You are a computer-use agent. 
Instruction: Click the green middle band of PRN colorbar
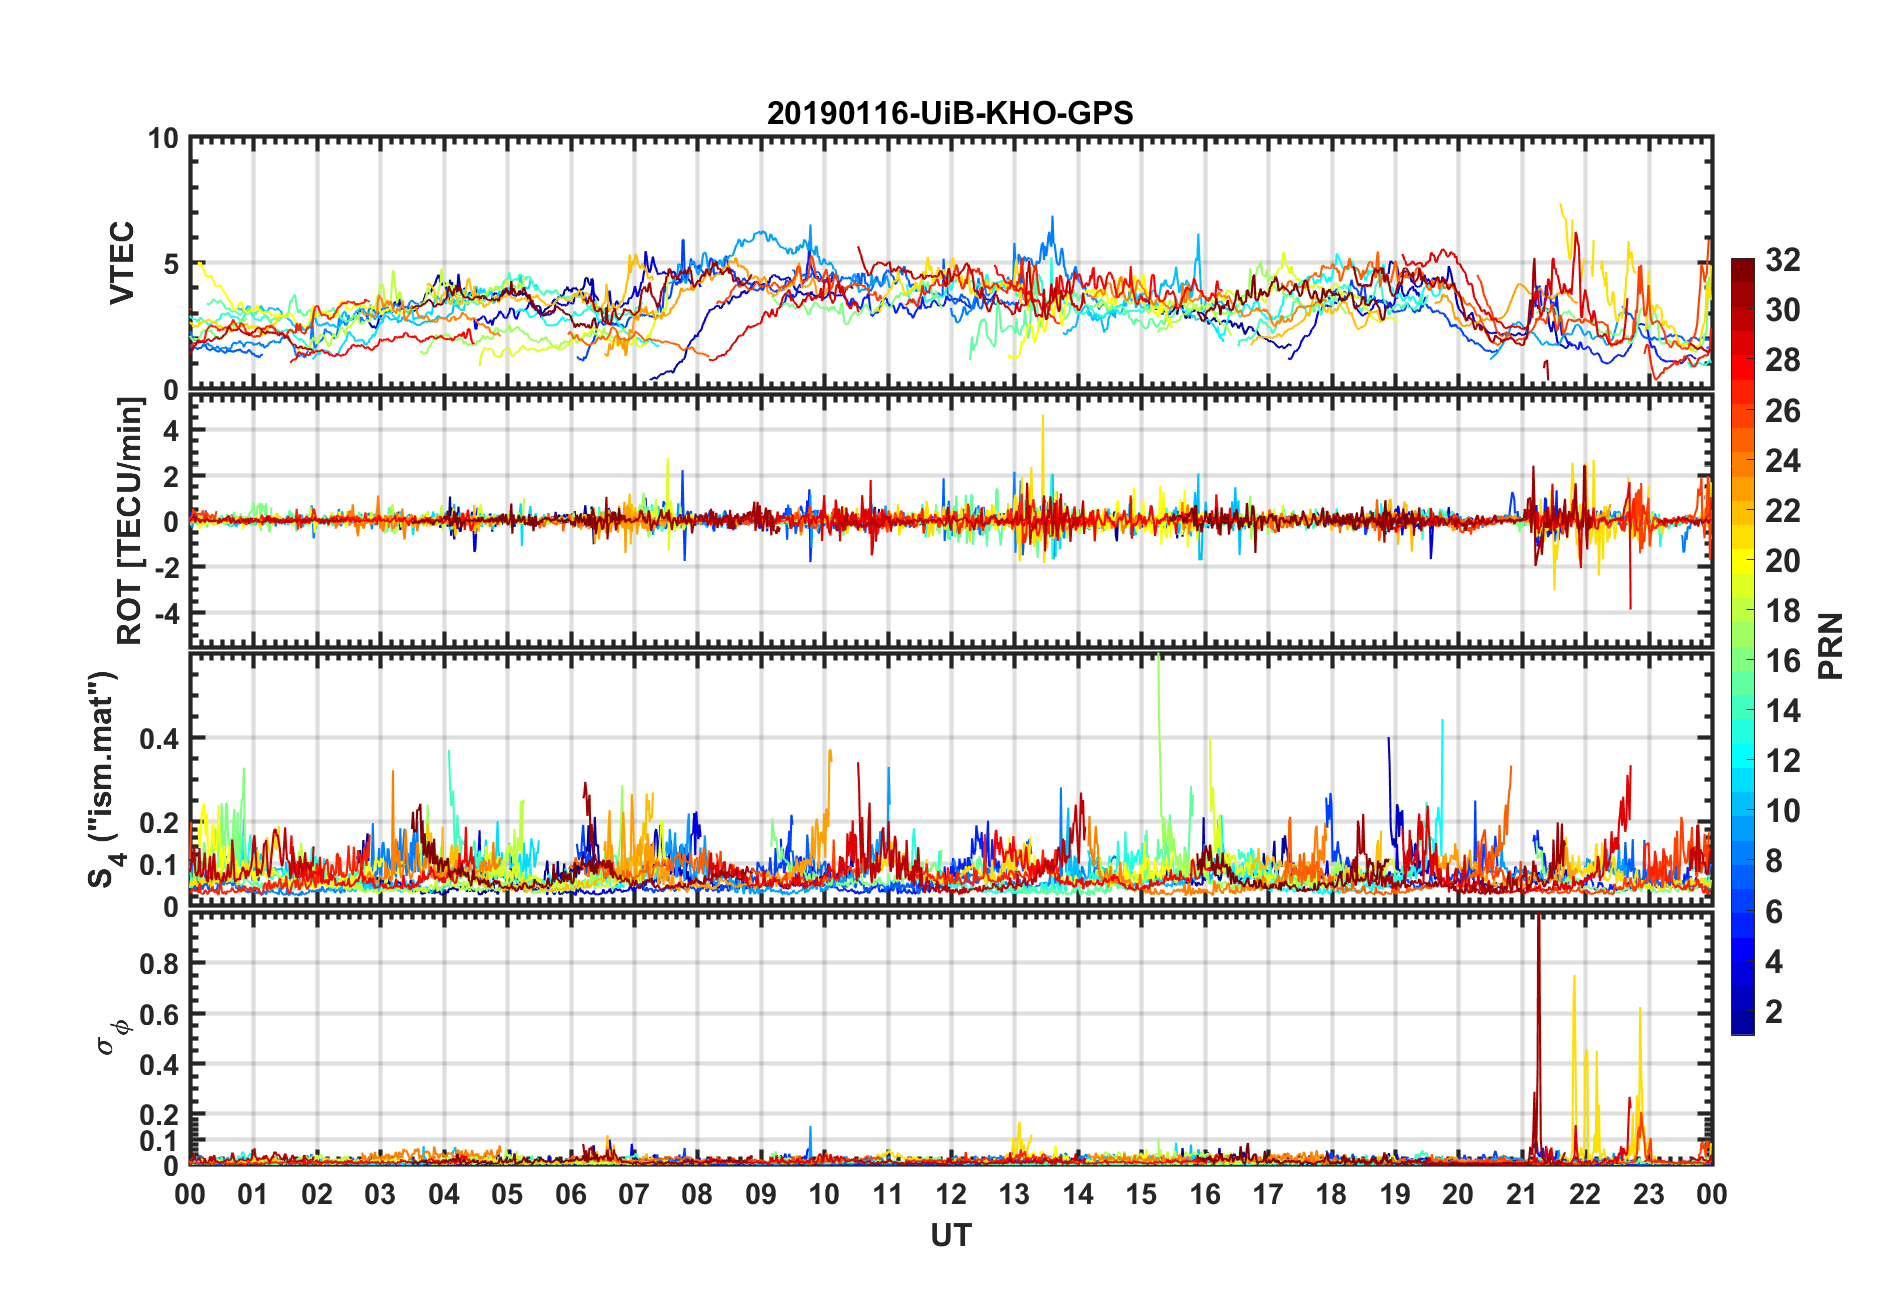tap(1743, 660)
